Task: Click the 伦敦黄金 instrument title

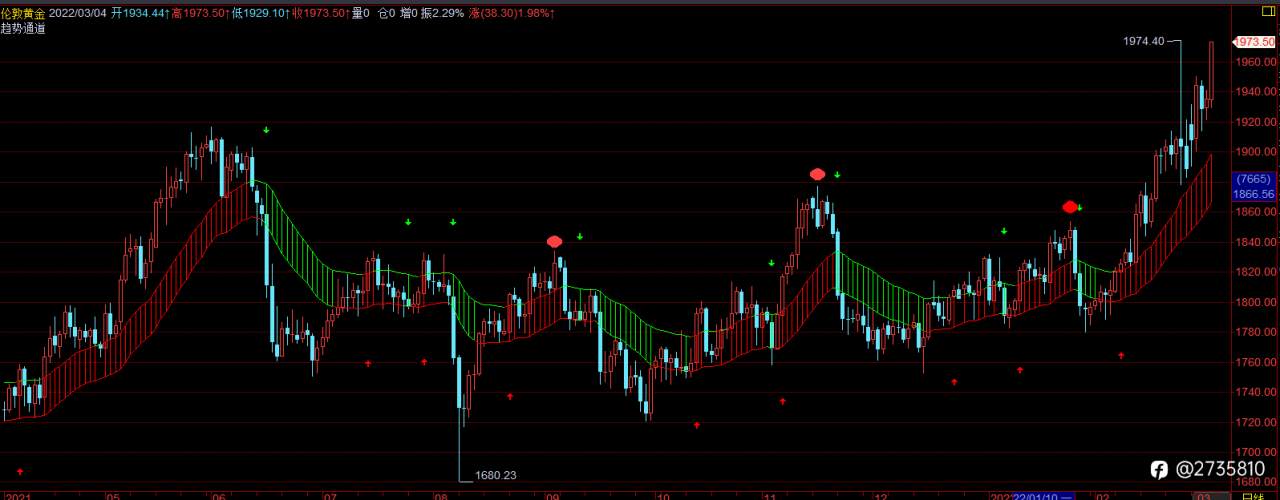Action: click(23, 14)
